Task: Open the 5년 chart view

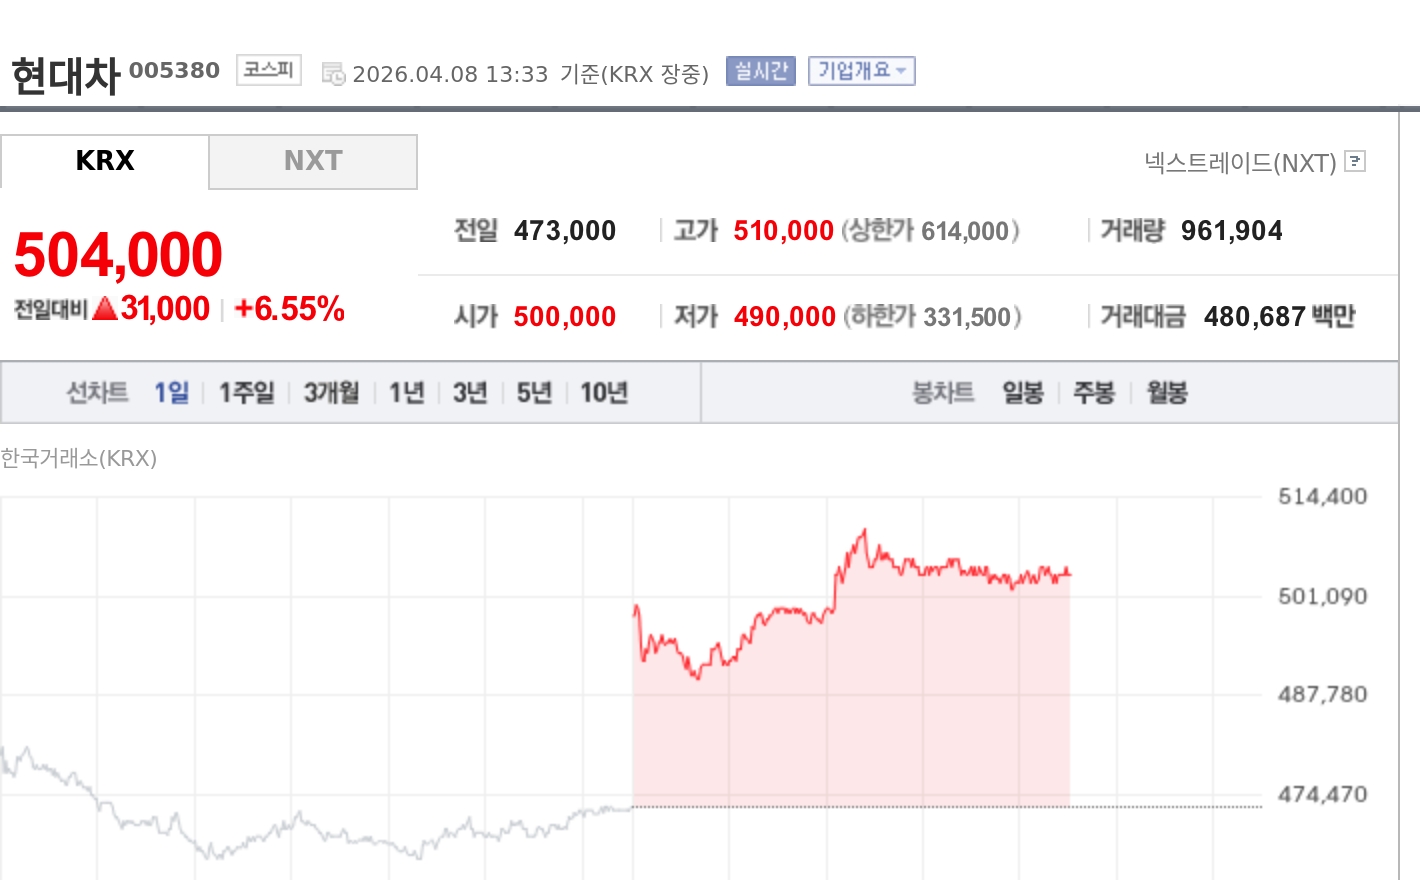Action: tap(533, 392)
